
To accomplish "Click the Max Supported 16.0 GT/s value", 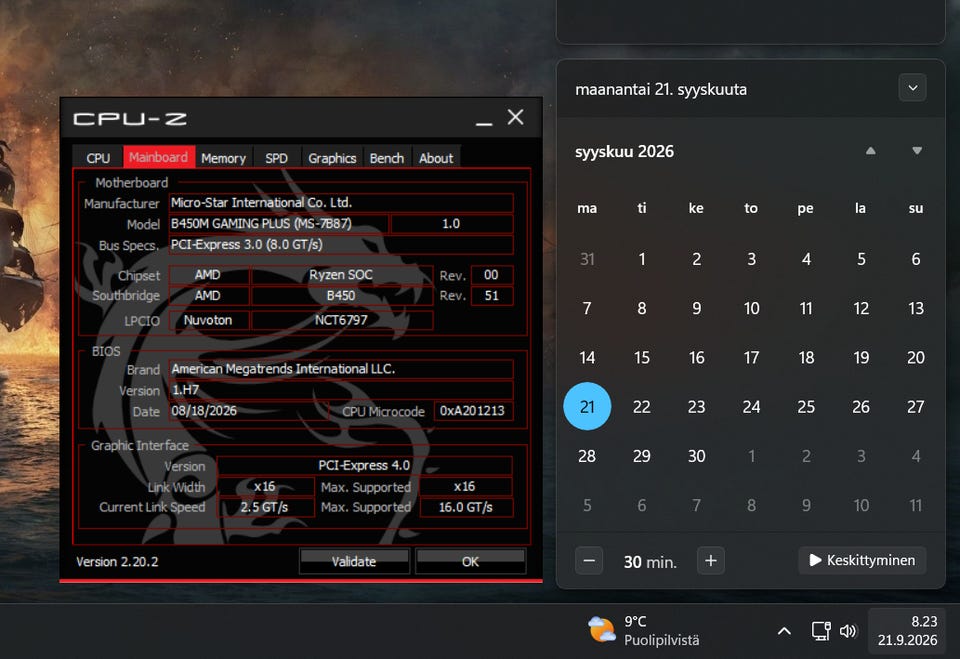I will tap(466, 508).
